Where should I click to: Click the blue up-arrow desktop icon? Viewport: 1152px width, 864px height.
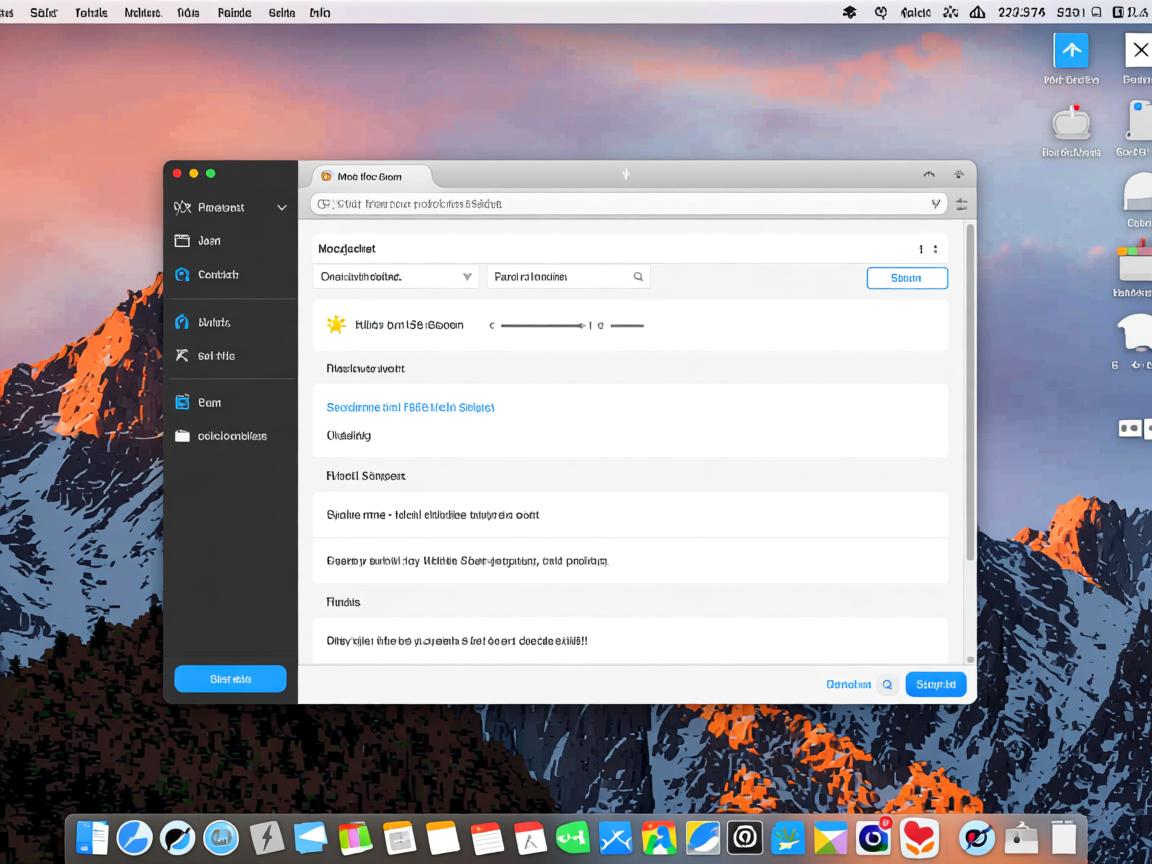click(x=1071, y=50)
